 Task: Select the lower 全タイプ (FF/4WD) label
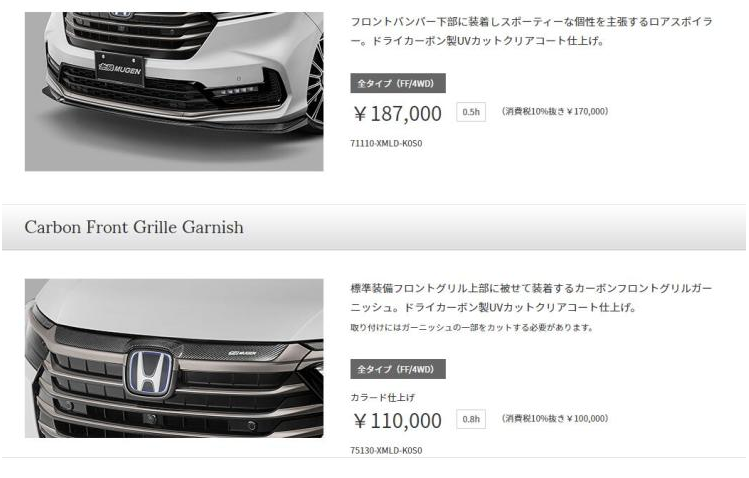(398, 369)
